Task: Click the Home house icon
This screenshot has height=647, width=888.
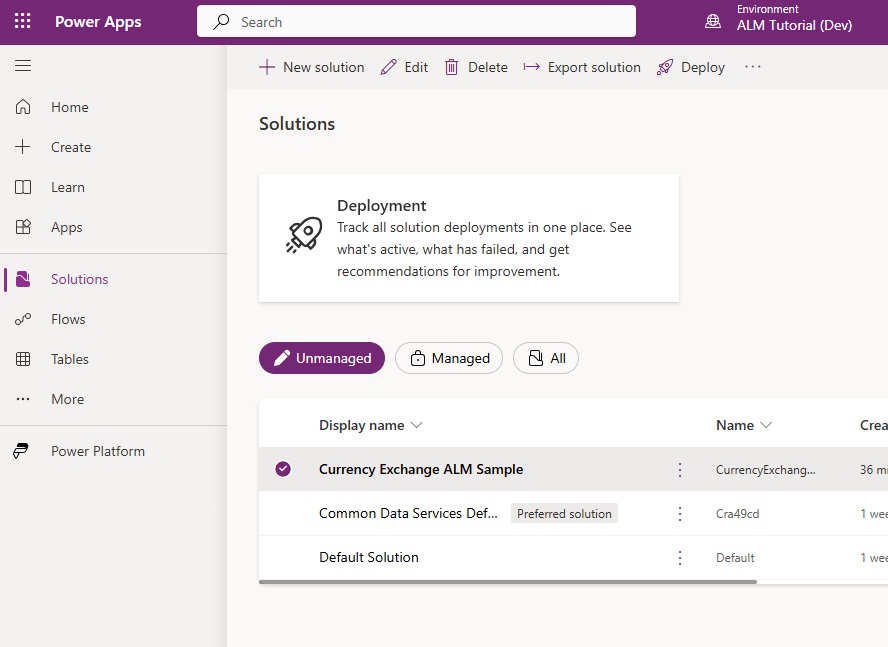Action: (x=23, y=107)
